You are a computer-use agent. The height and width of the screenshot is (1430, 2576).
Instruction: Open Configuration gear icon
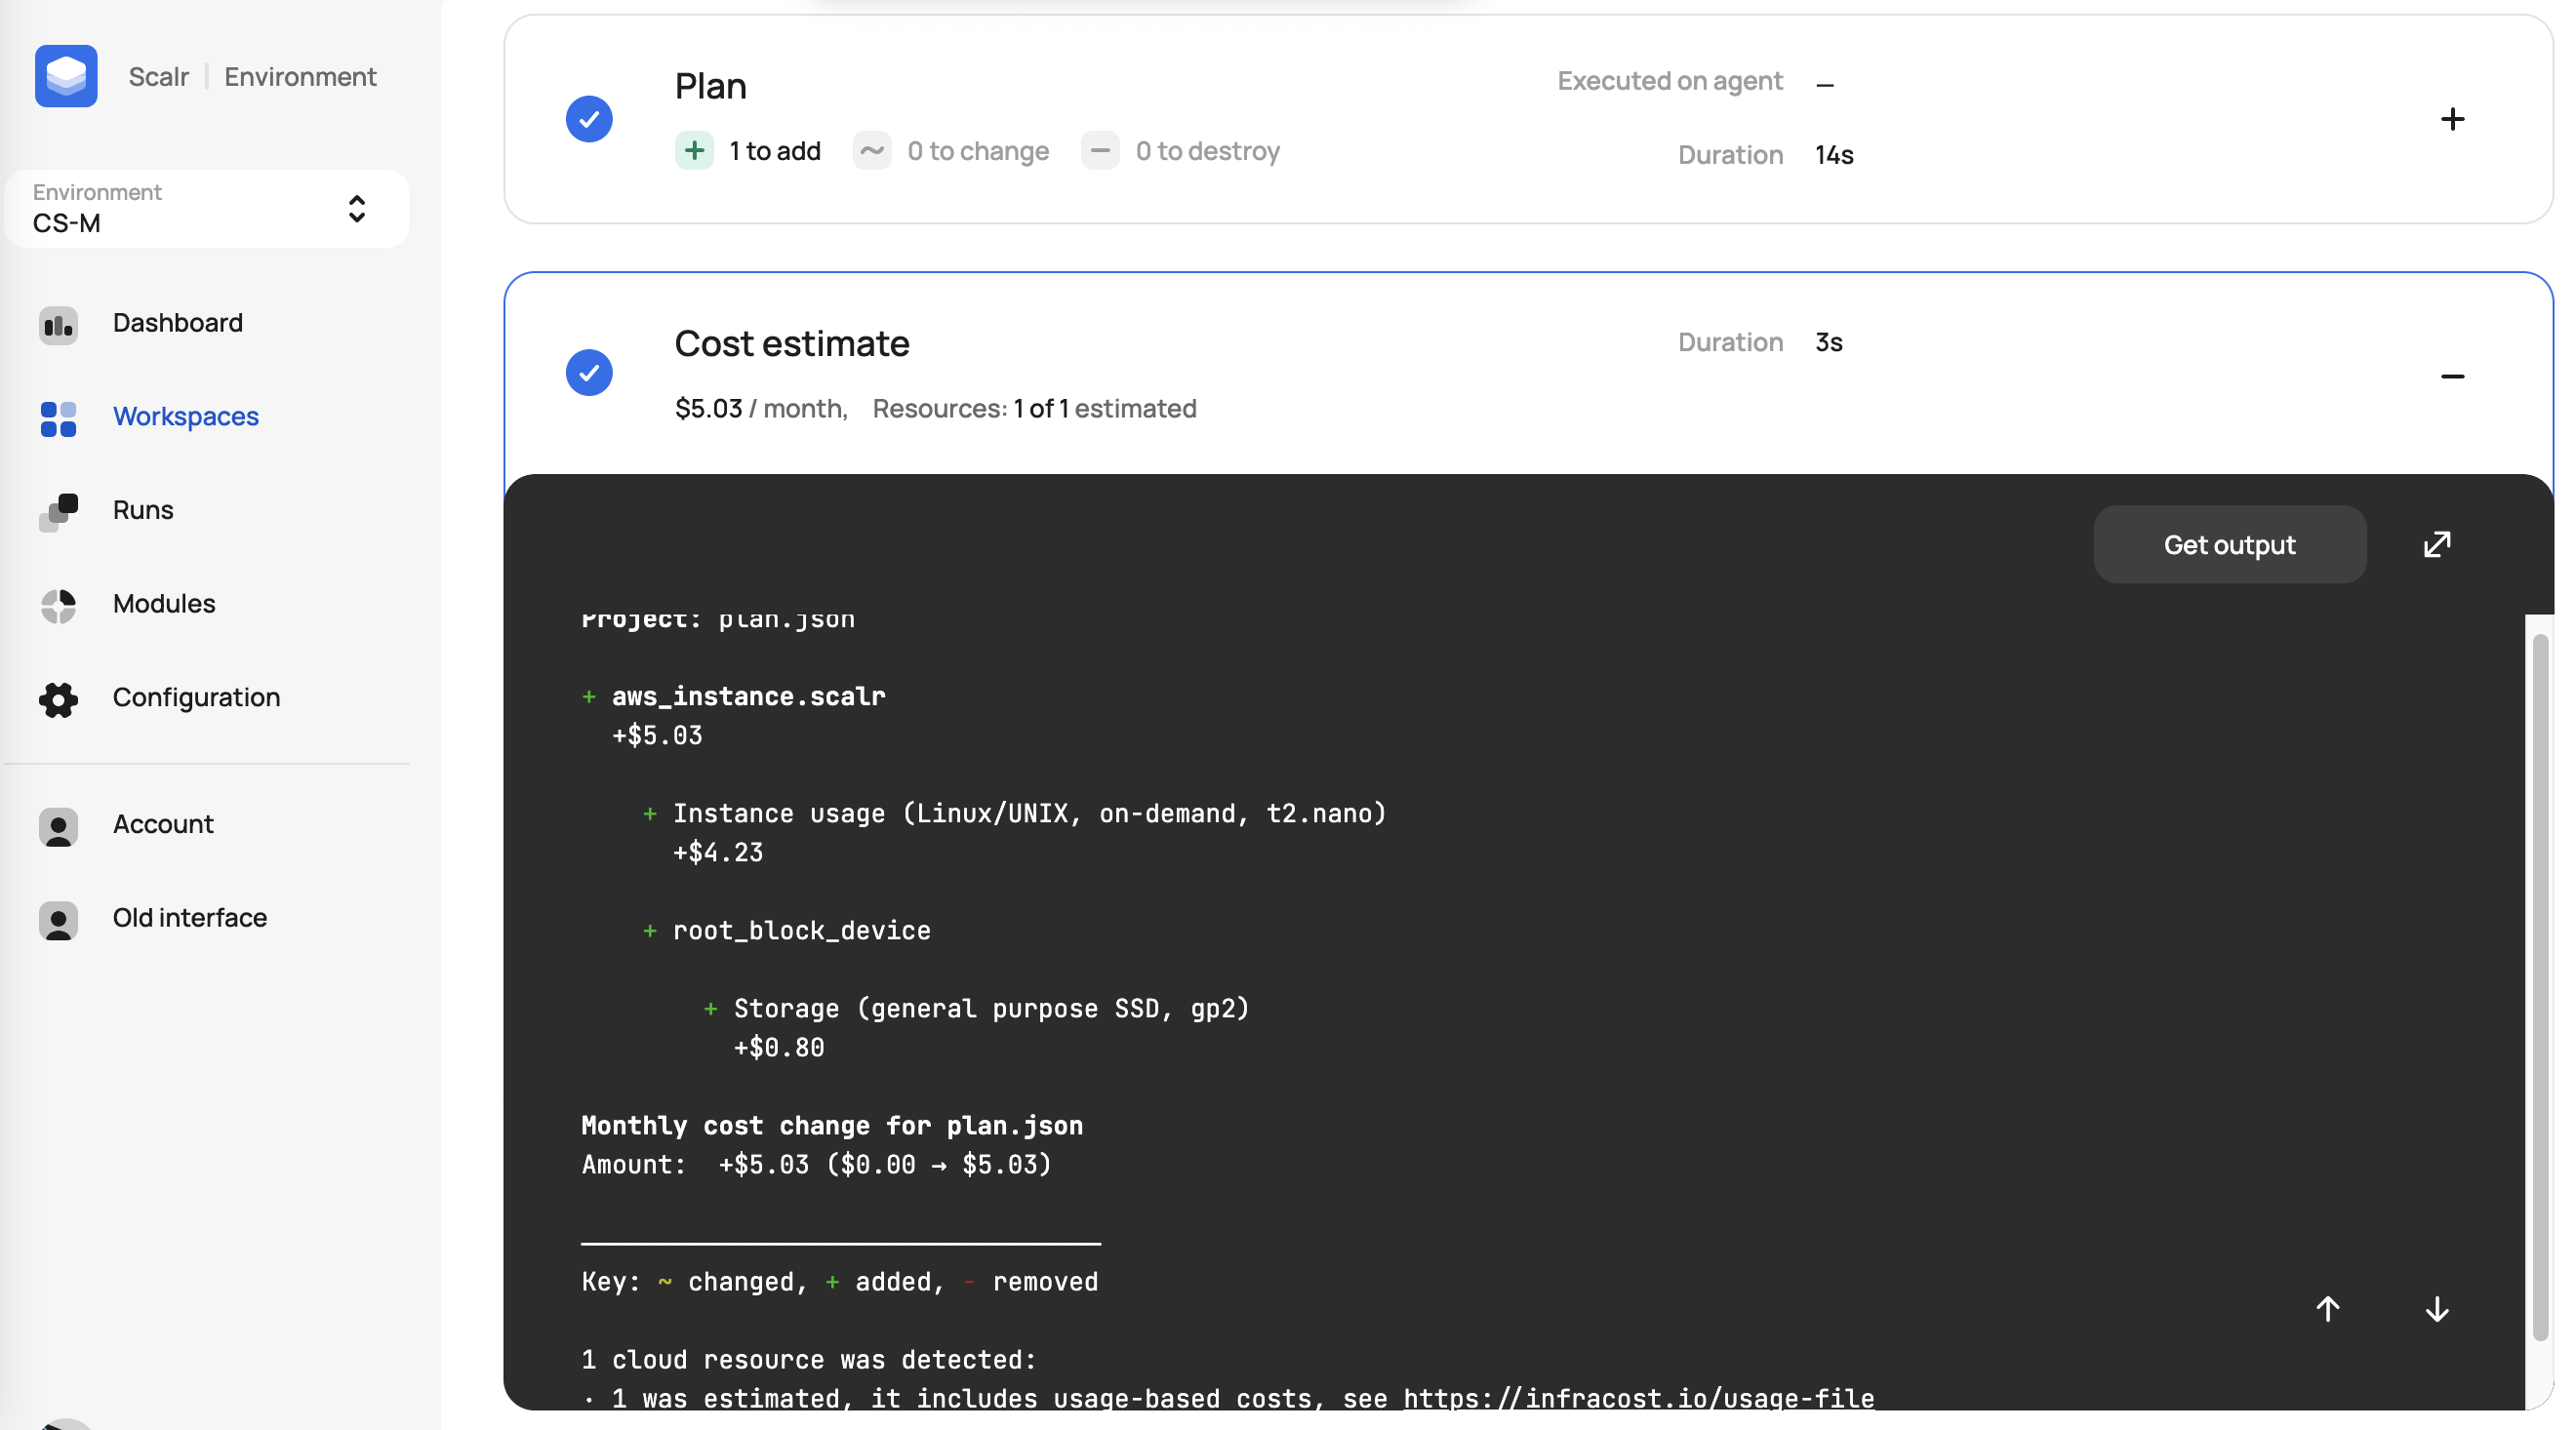(x=58, y=699)
